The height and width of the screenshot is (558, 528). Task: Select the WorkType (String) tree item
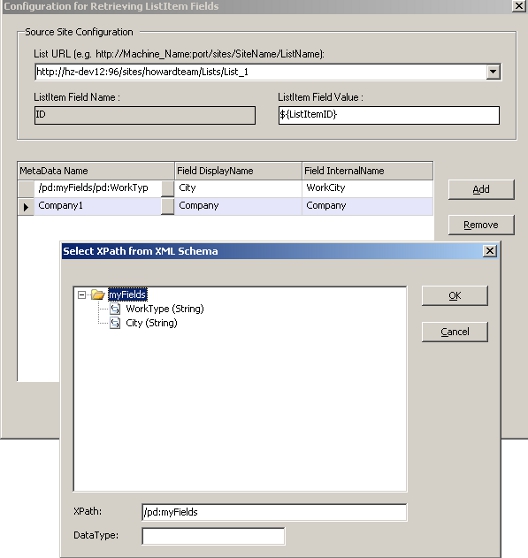pyautogui.click(x=165, y=309)
